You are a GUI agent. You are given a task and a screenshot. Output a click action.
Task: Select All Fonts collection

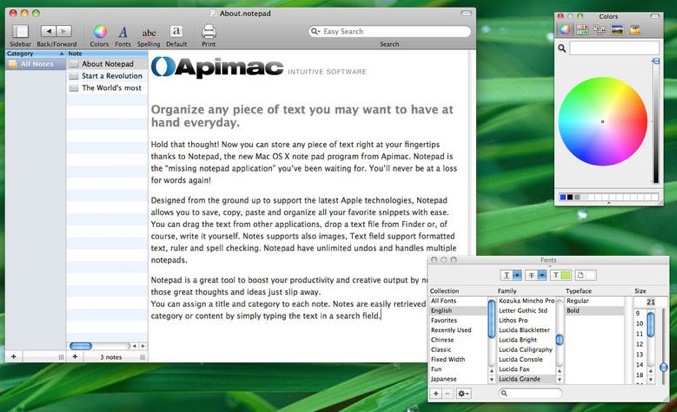tap(458, 301)
